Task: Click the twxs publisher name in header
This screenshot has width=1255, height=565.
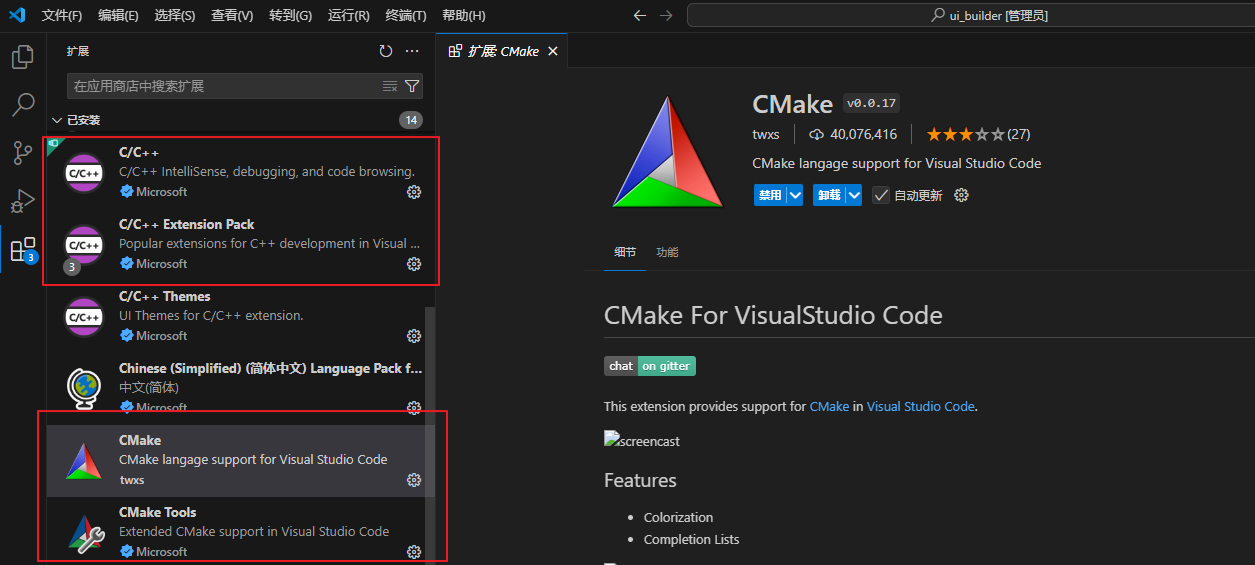Action: 765,134
